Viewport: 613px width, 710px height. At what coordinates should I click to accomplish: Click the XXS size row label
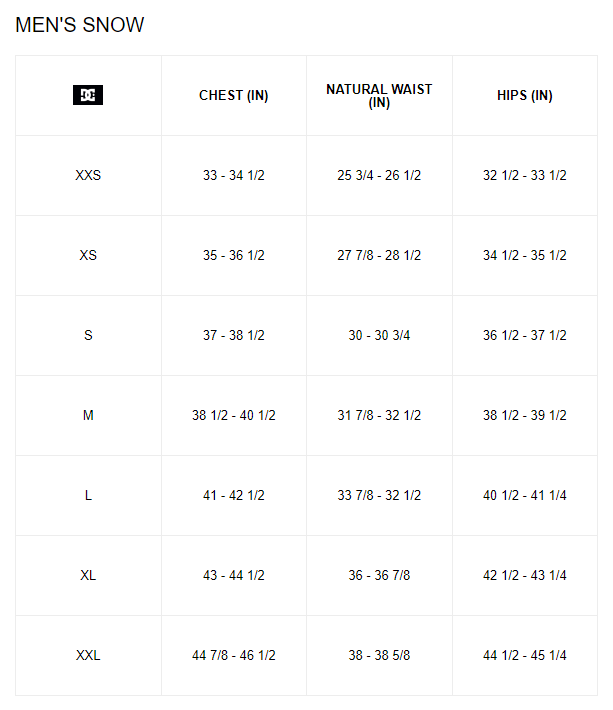[x=88, y=175]
